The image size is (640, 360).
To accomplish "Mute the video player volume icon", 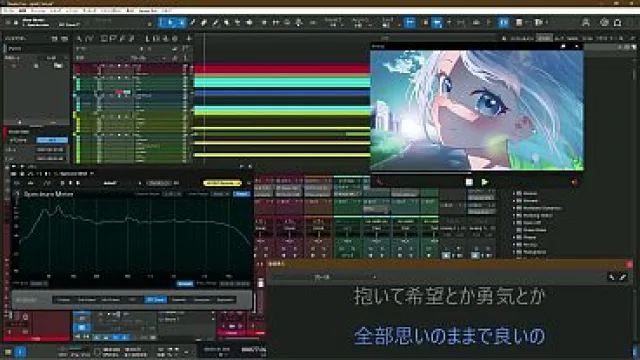I will point(575,182).
